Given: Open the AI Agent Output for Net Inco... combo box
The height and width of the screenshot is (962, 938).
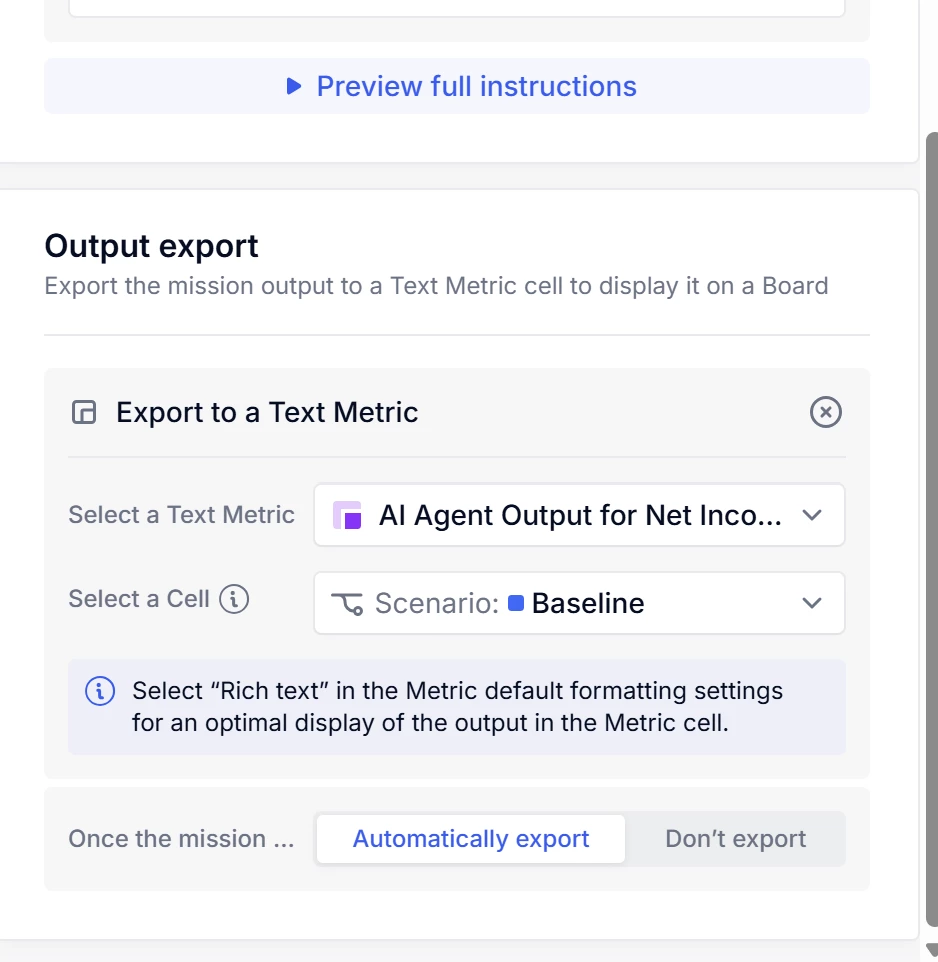Looking at the screenshot, I should pos(579,515).
